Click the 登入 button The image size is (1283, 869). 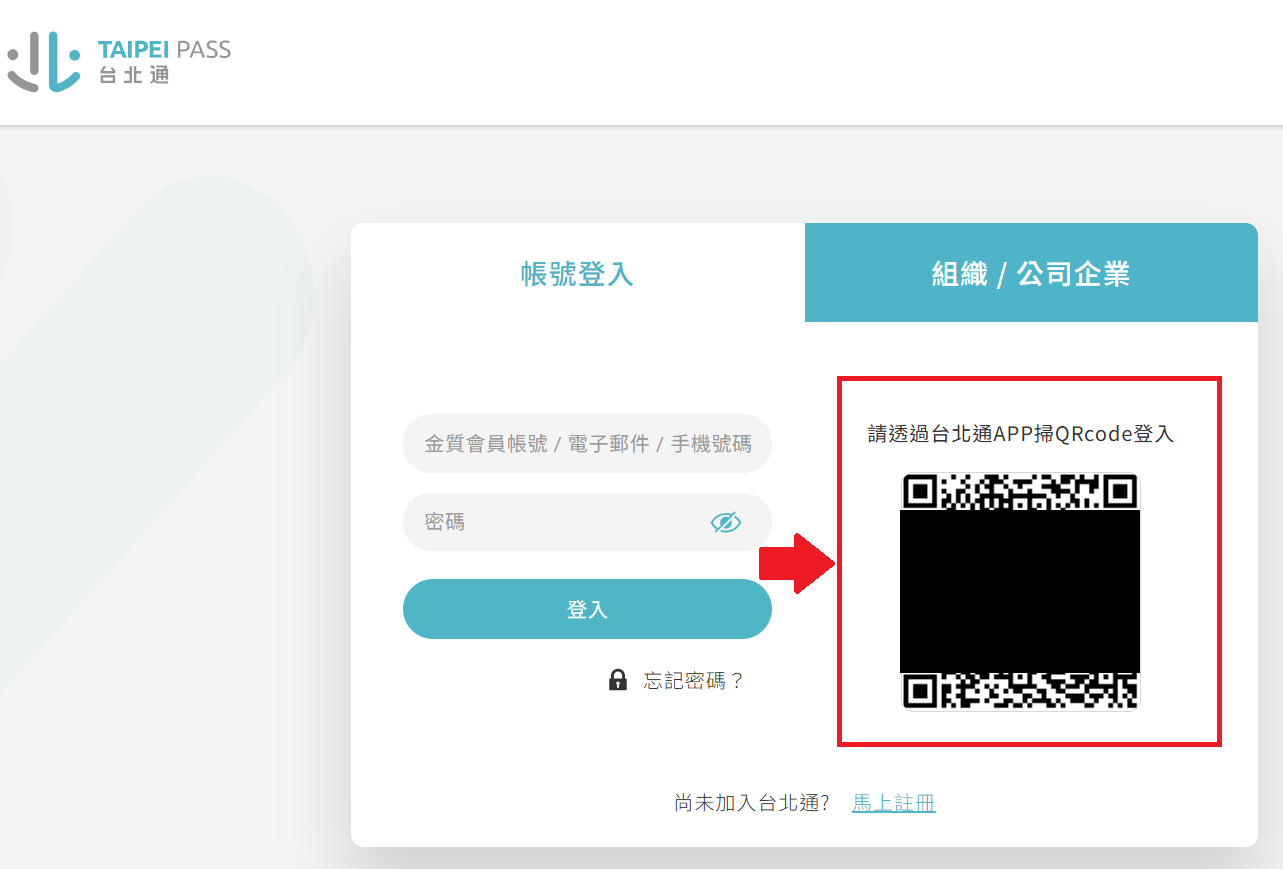[x=587, y=609]
